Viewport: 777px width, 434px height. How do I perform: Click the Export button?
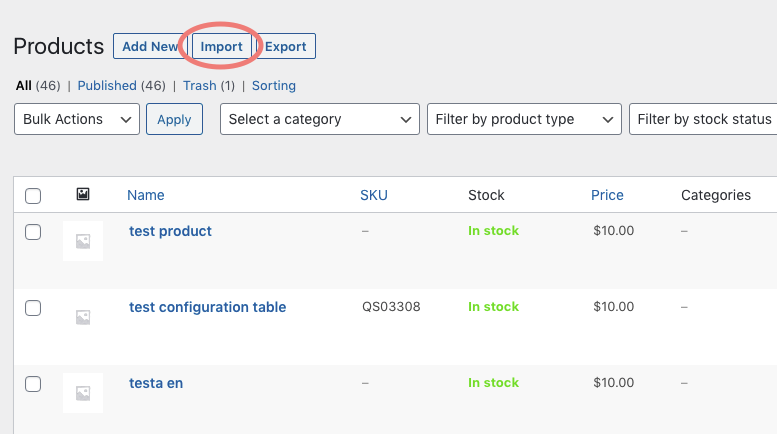coord(285,46)
